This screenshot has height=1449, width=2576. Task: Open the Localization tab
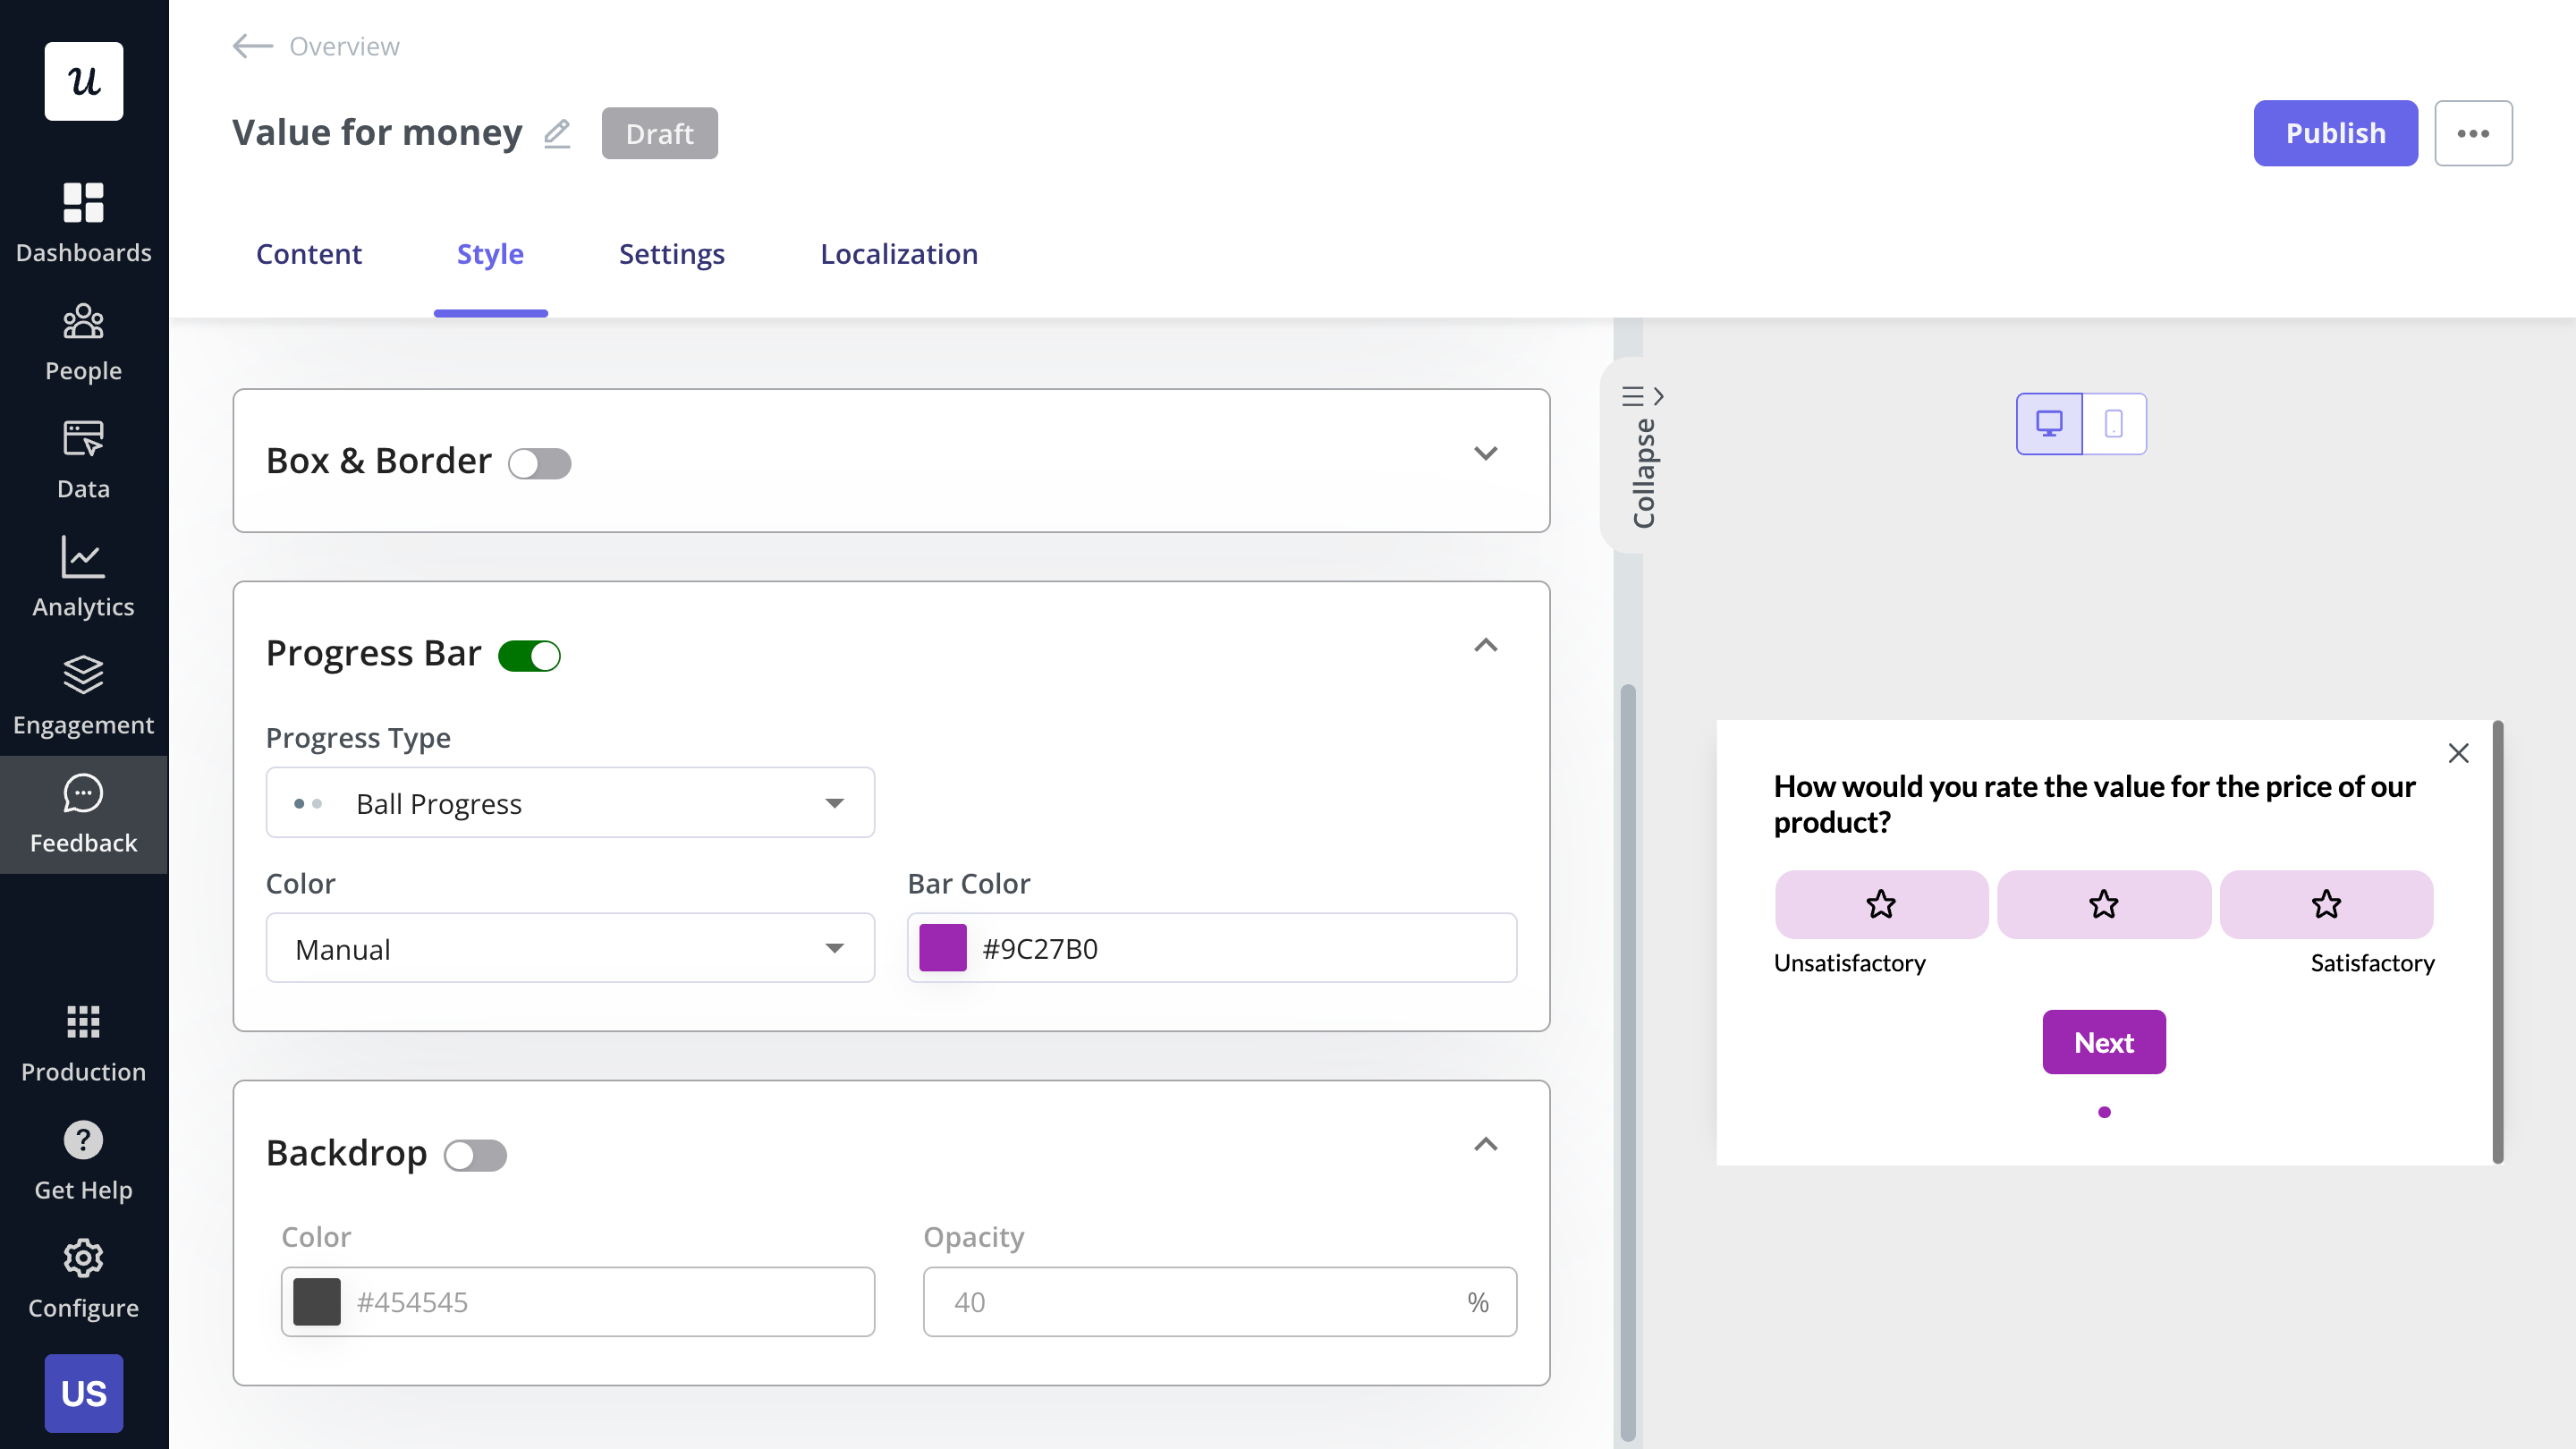[898, 254]
